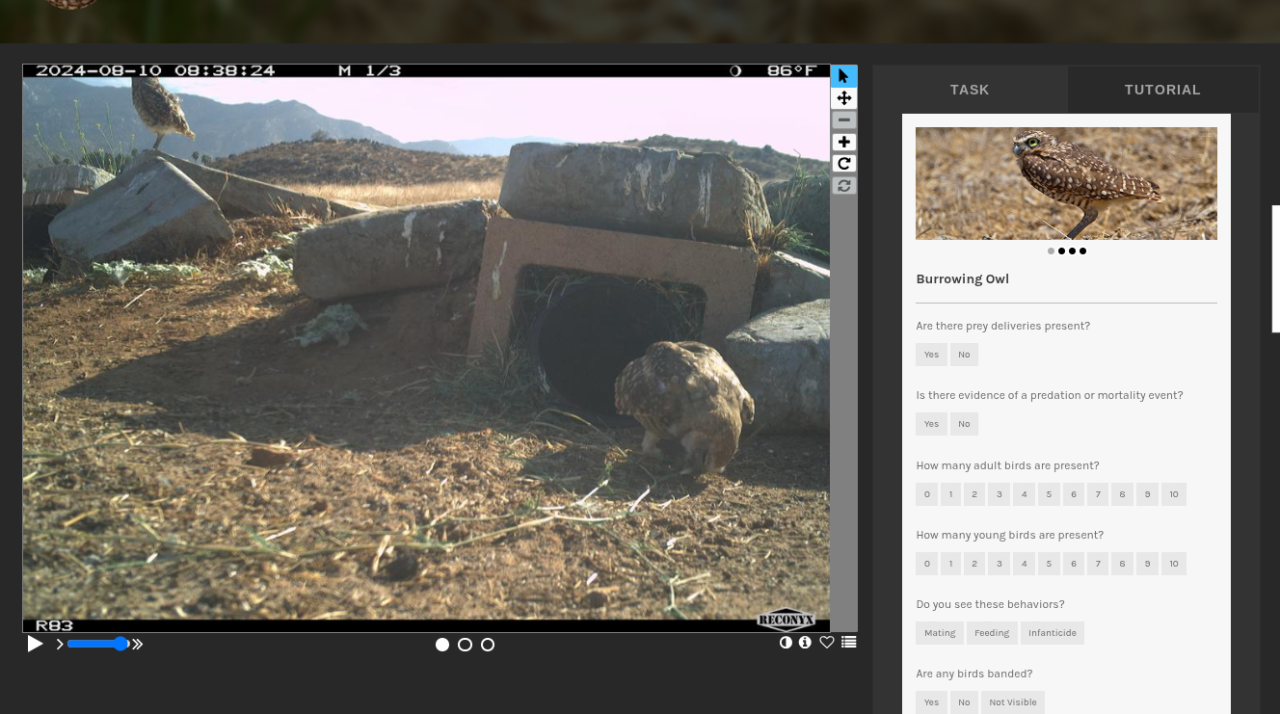Select Not Visible for birds banded
The width and height of the screenshot is (1280, 714).
1013,702
